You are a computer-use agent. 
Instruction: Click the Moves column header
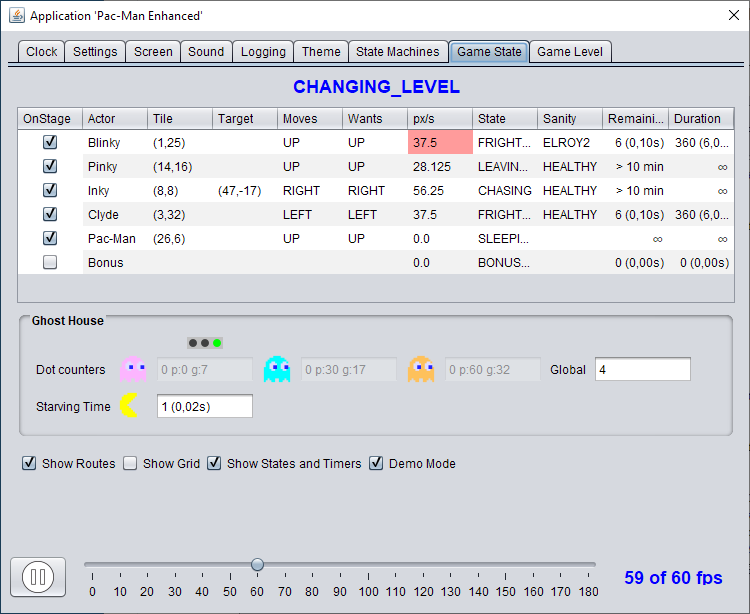[x=310, y=119]
